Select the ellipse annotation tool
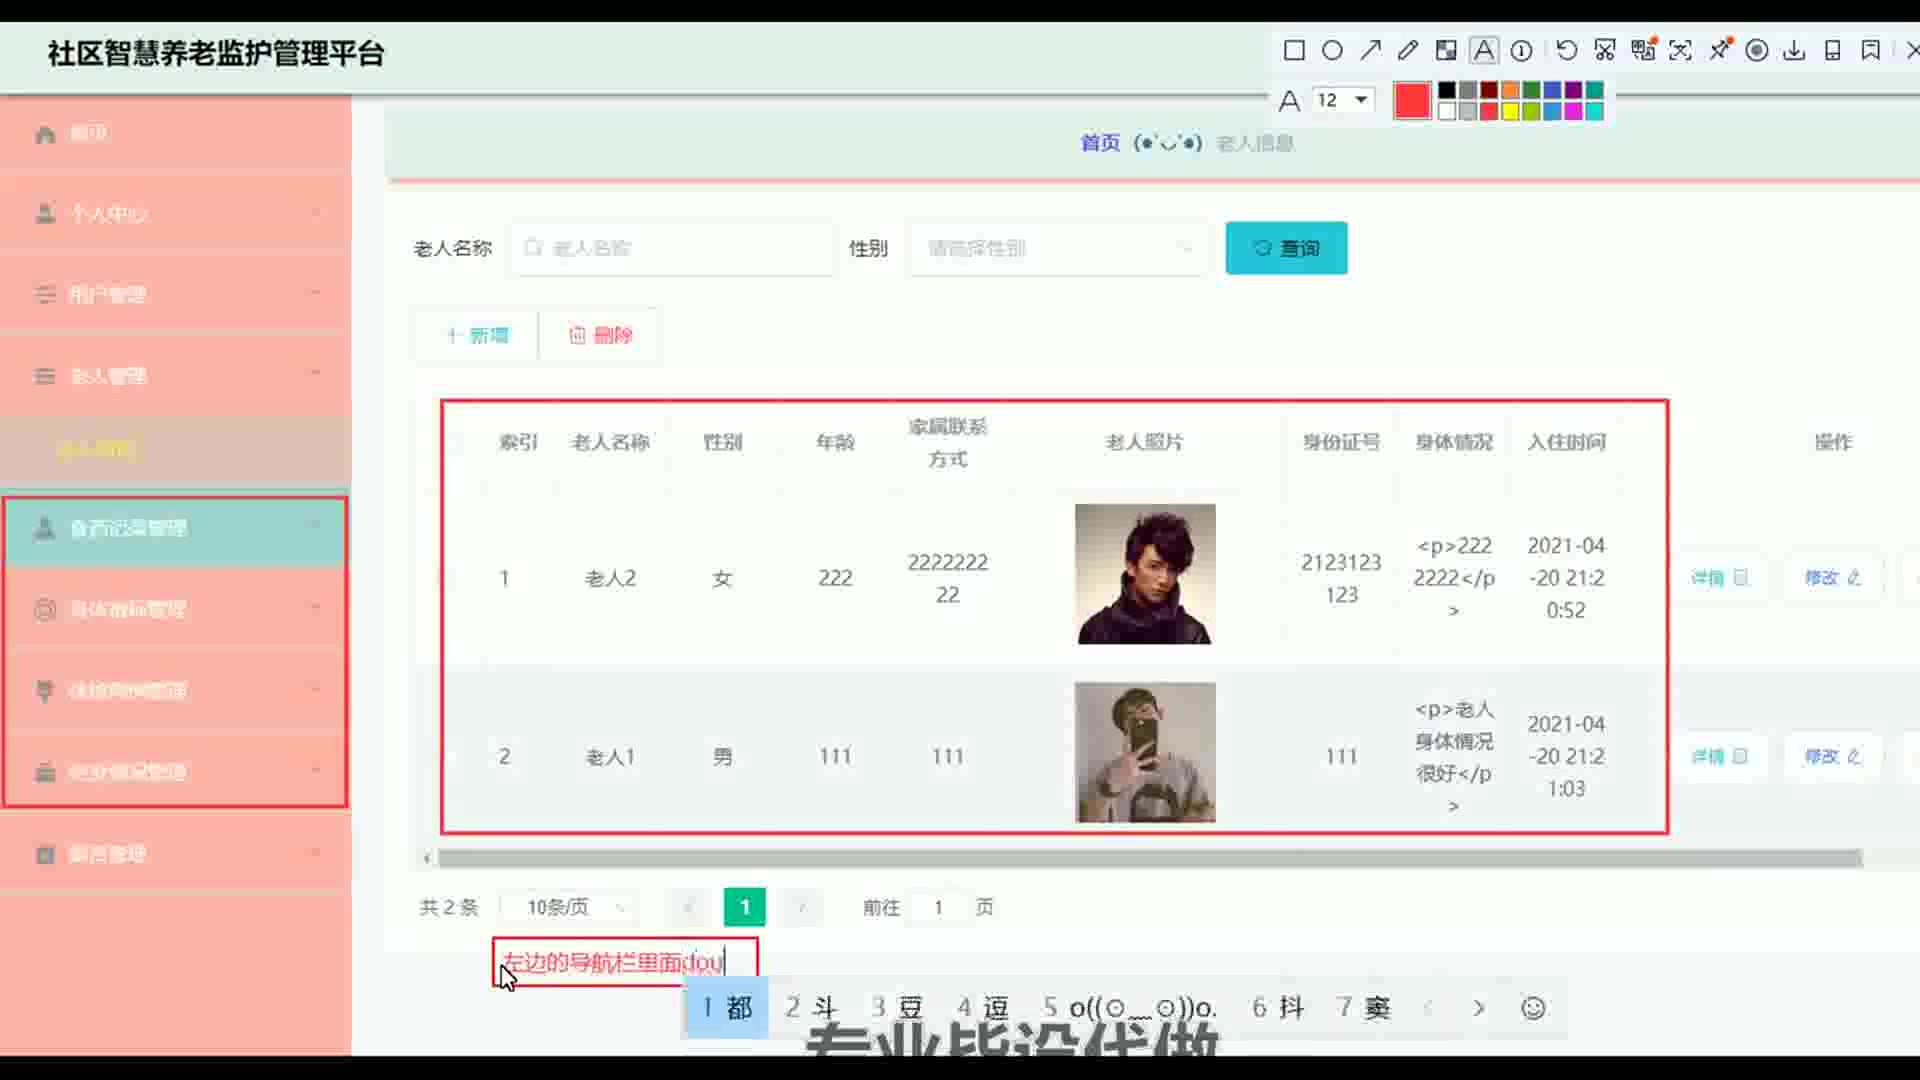This screenshot has width=1920, height=1080. pyautogui.click(x=1332, y=51)
